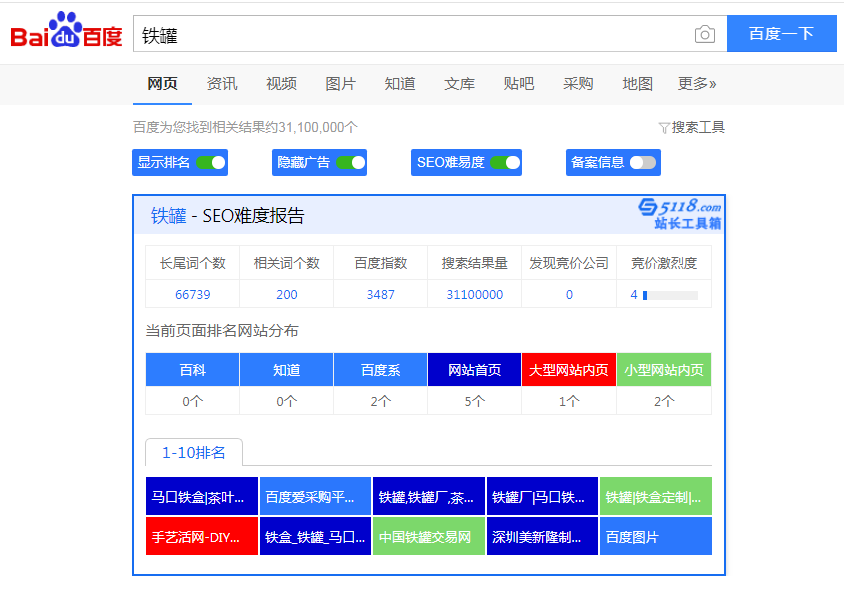Click the red 大型网站内页 header

point(569,370)
